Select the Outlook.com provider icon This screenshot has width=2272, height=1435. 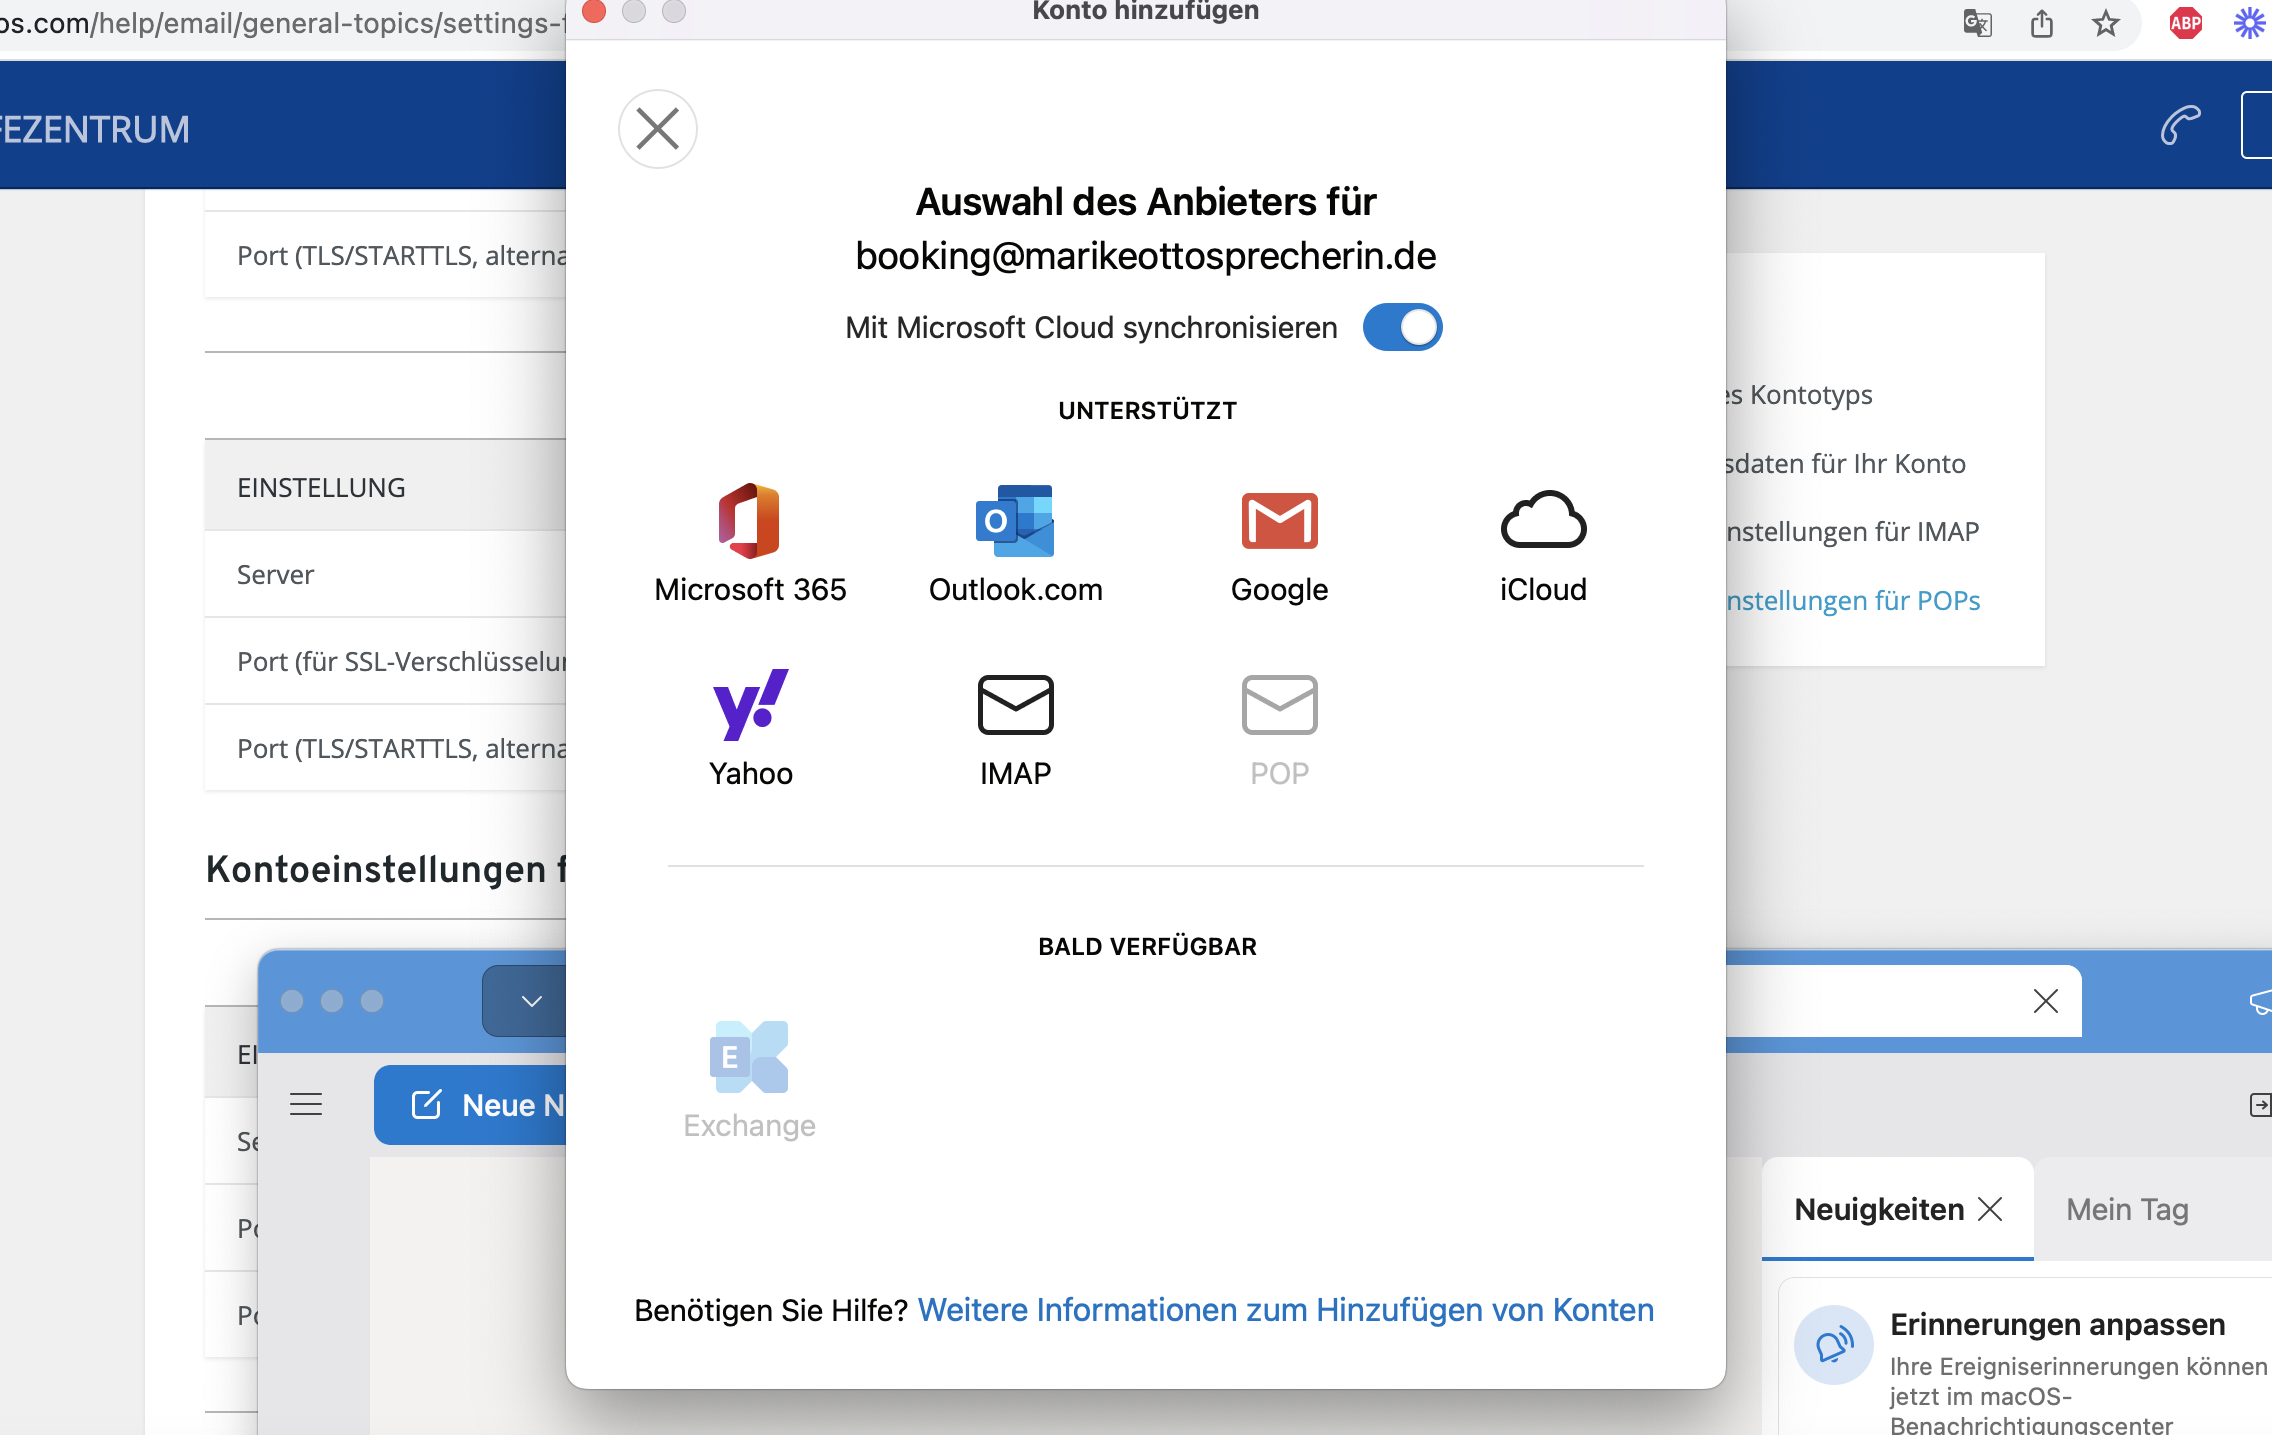tap(1015, 521)
